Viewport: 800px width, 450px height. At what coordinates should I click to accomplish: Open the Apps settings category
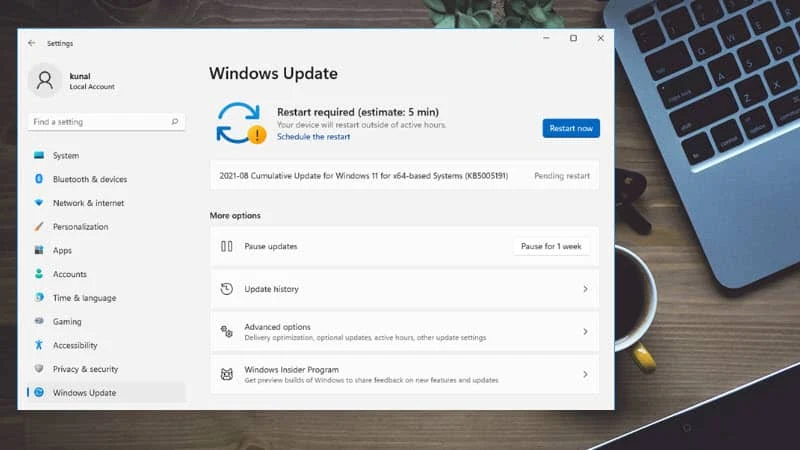(106, 250)
